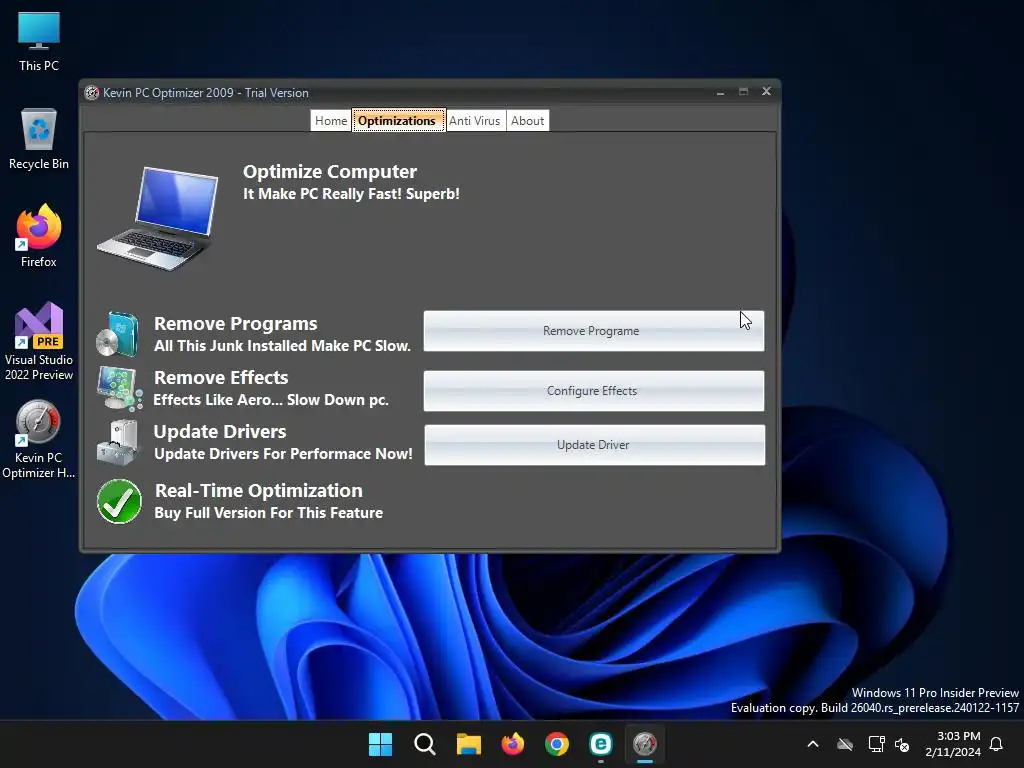Click 'Buy Full Version For This Feature' text
1024x768 pixels.
pyautogui.click(x=268, y=513)
